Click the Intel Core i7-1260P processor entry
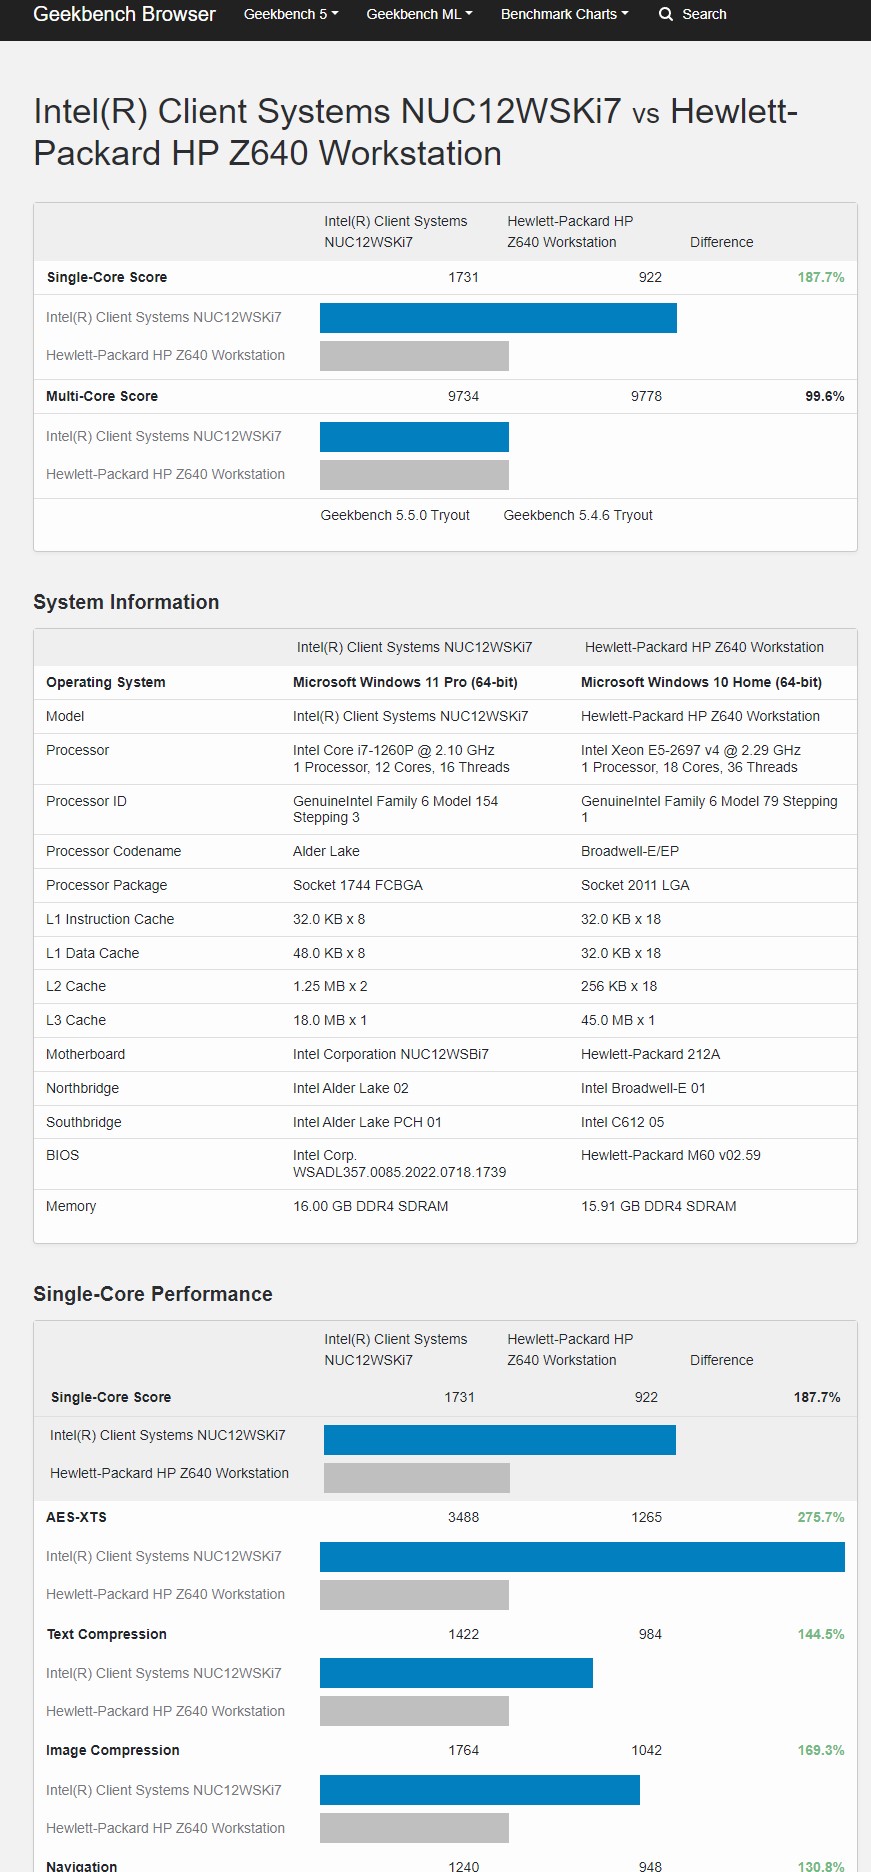This screenshot has width=871, height=1872. click(x=394, y=750)
